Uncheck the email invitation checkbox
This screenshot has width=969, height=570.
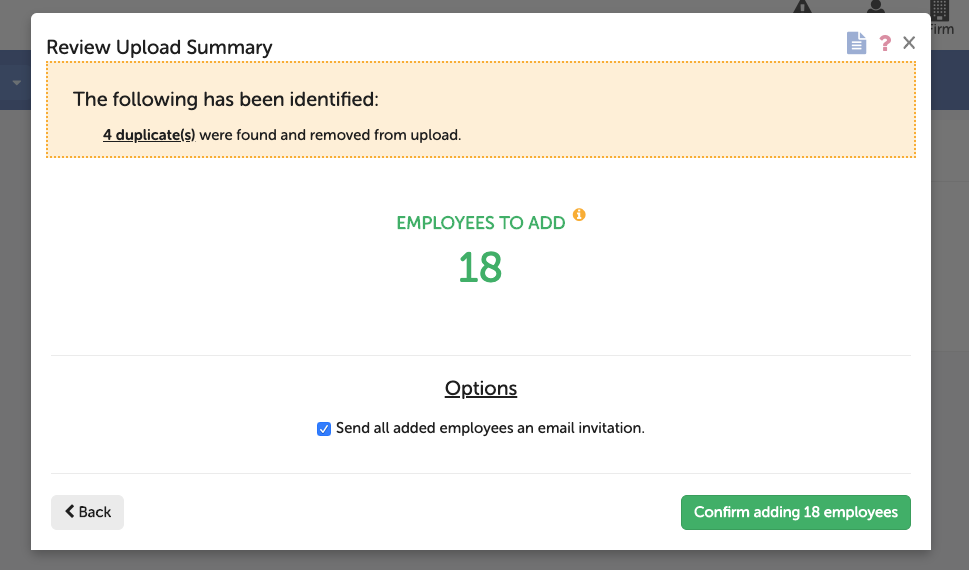tap(324, 429)
